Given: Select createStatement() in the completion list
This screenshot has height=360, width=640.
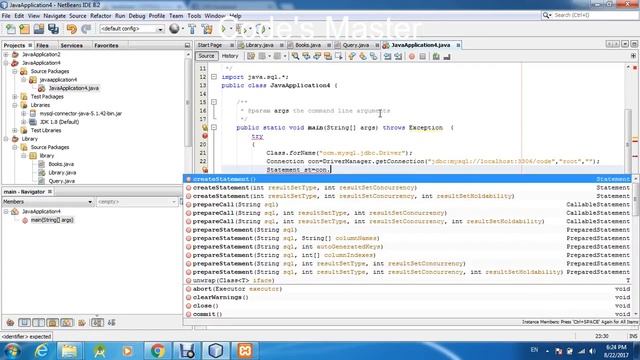Looking at the screenshot, I should (407, 179).
